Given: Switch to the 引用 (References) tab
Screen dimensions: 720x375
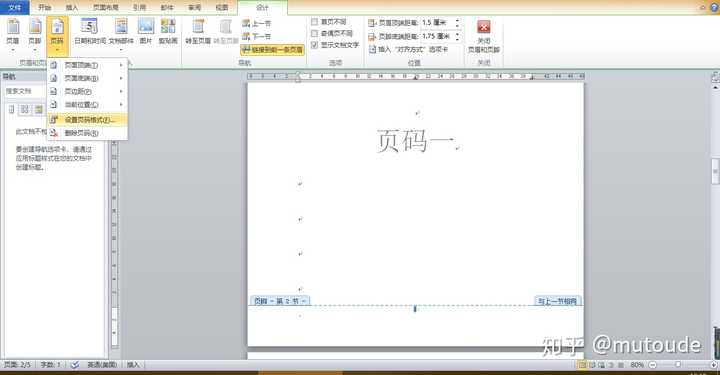Looking at the screenshot, I should coord(139,7).
